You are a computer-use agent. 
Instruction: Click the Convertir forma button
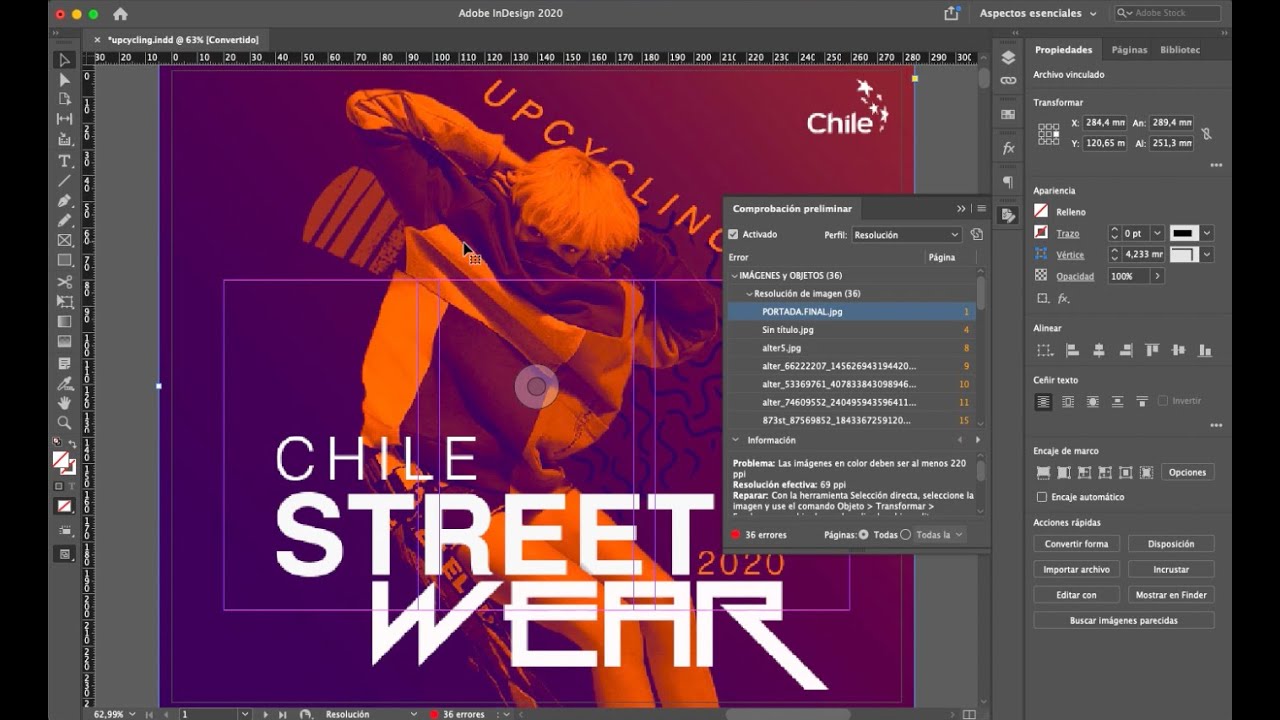click(1076, 544)
